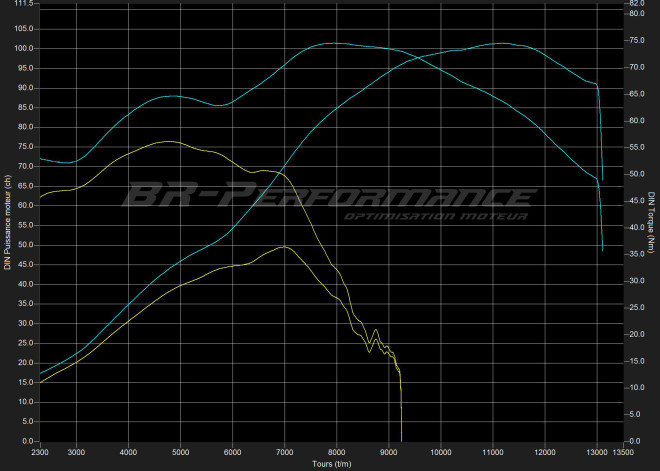This screenshot has height=471, width=660.
Task: Click the 82.0 top label on torque axis
Action: [x=636, y=4]
